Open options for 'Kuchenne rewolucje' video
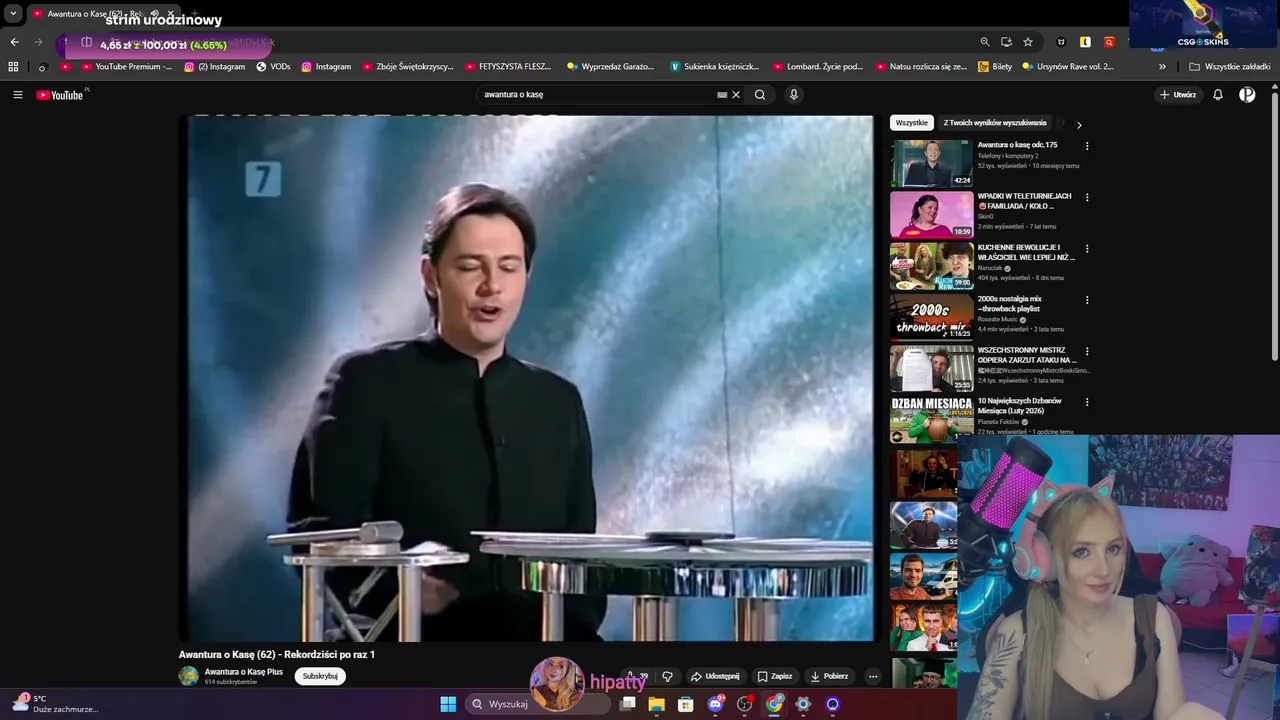1280x720 pixels. [1087, 249]
